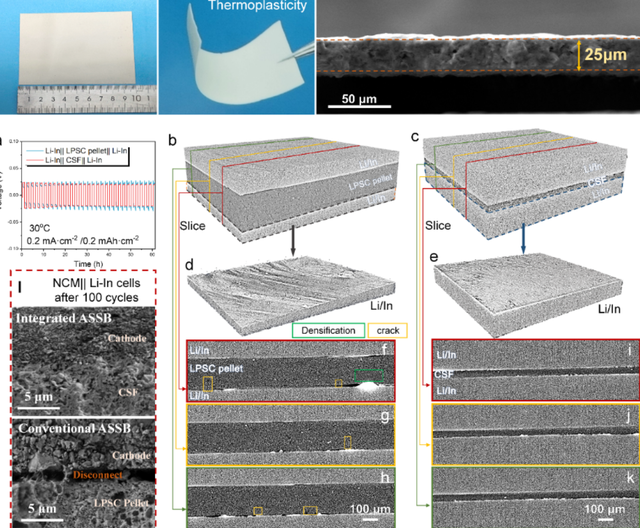Select the 'LPSC pellet' label on 3D block b
This screenshot has width=640, height=528.
[x=370, y=182]
